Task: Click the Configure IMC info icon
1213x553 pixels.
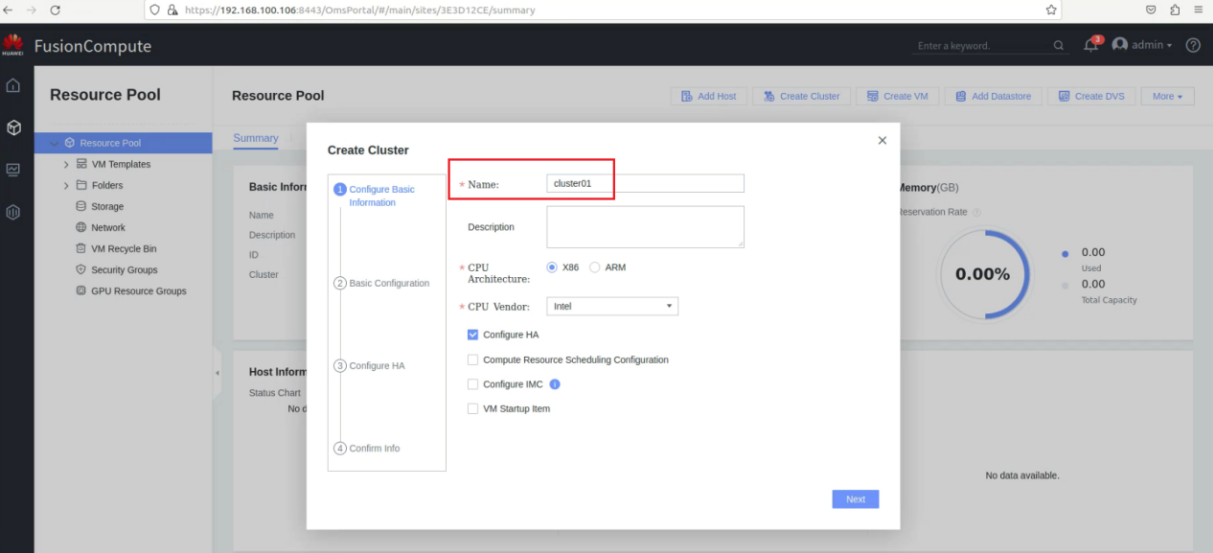Action: pyautogui.click(x=555, y=384)
